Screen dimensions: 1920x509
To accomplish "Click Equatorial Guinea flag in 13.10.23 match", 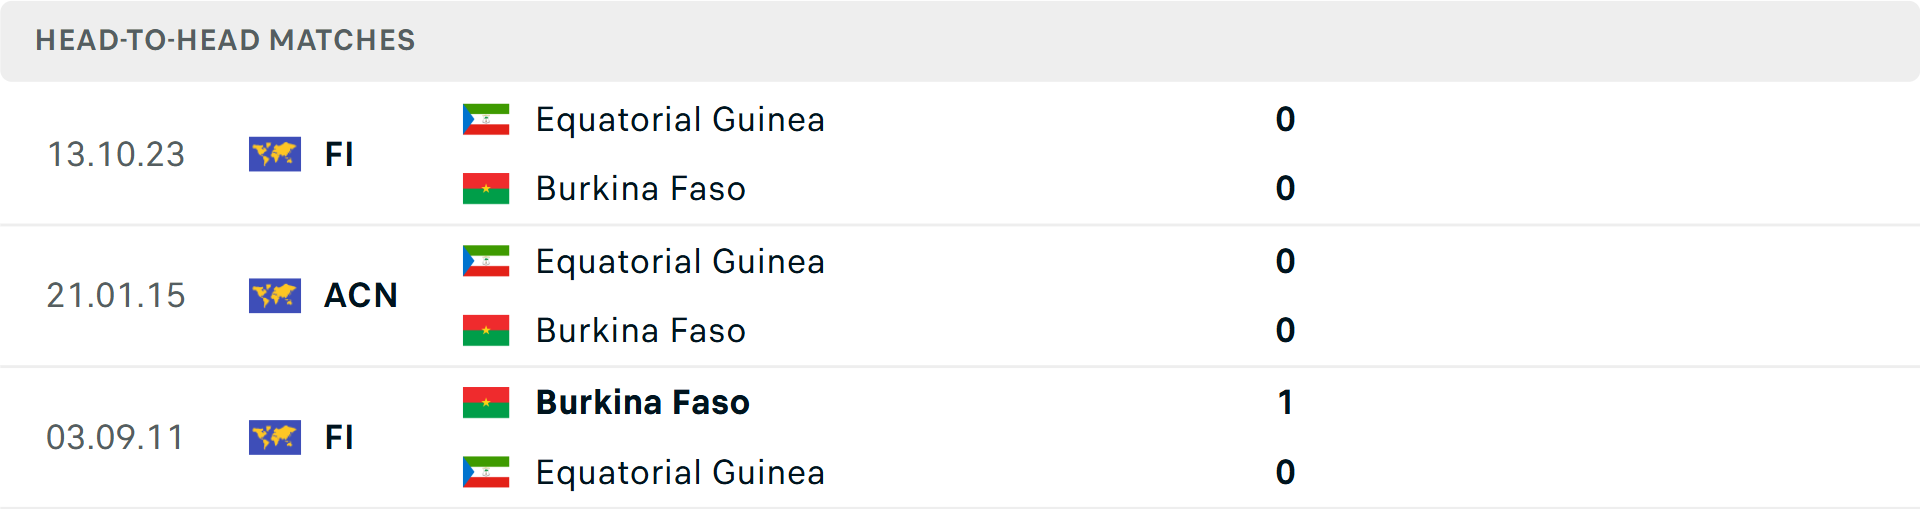I will [486, 119].
